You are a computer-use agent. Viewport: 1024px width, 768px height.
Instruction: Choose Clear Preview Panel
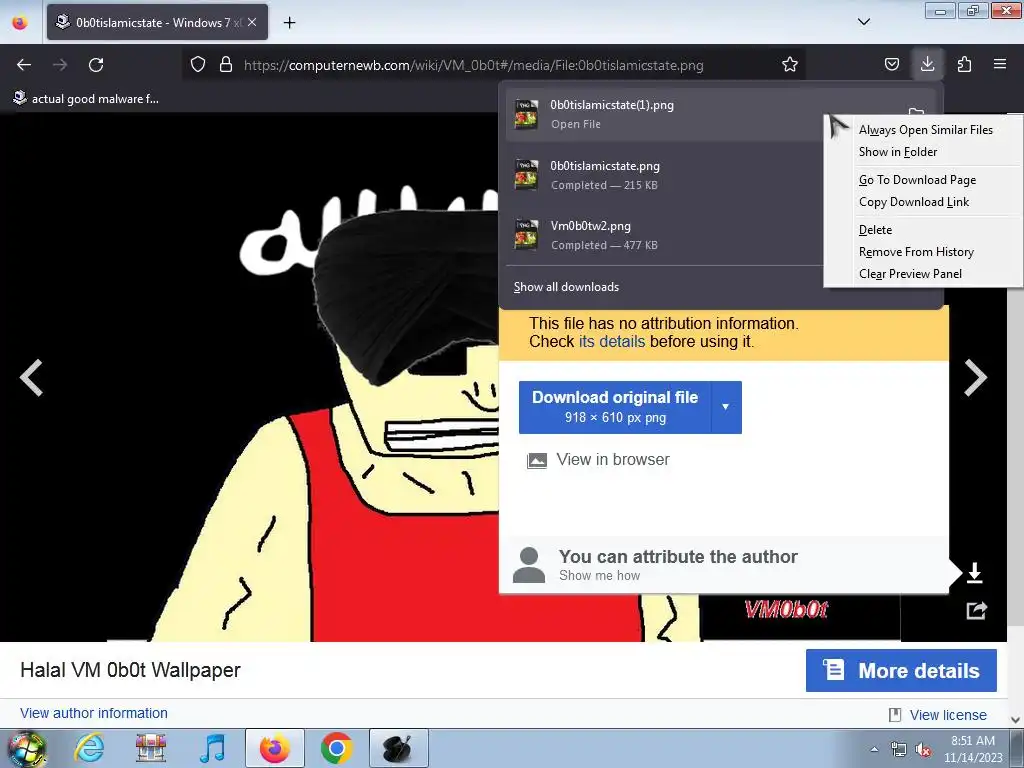(910, 274)
